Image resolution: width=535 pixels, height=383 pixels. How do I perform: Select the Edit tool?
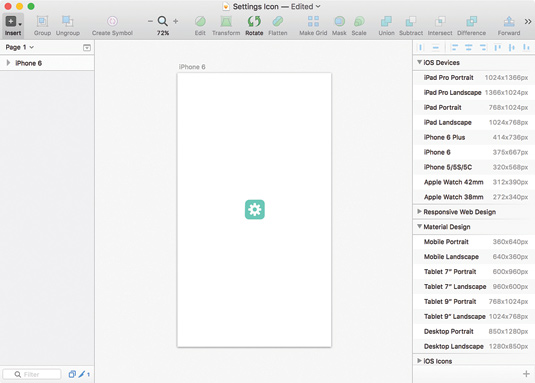(200, 22)
